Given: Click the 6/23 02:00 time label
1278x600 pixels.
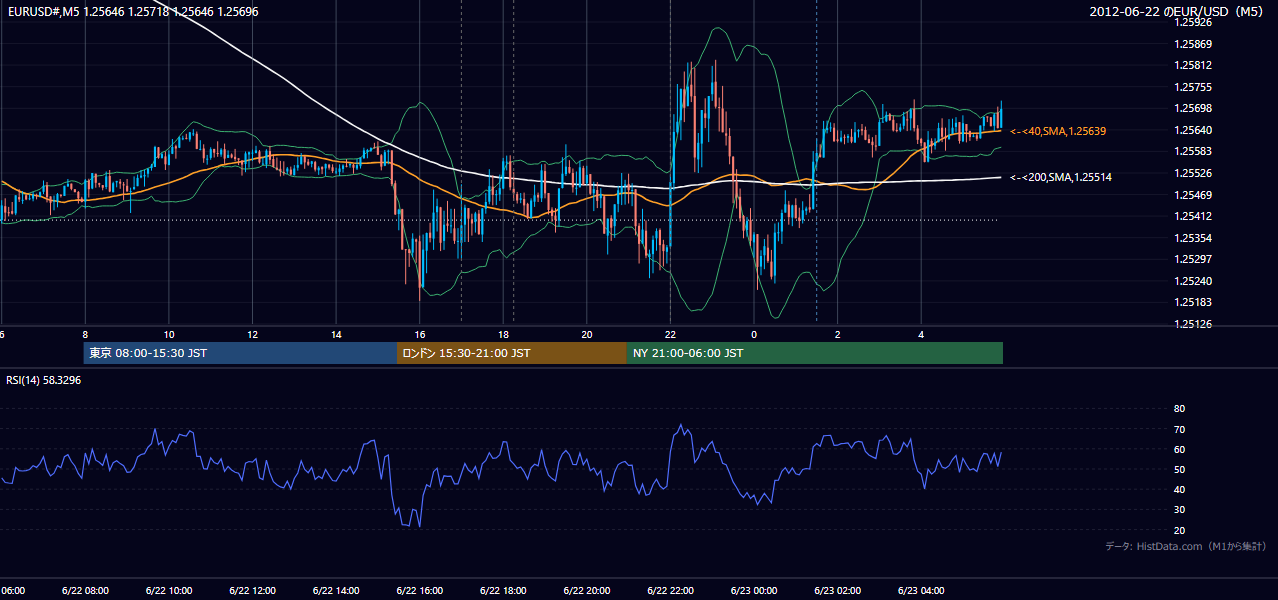Looking at the screenshot, I should (837, 590).
